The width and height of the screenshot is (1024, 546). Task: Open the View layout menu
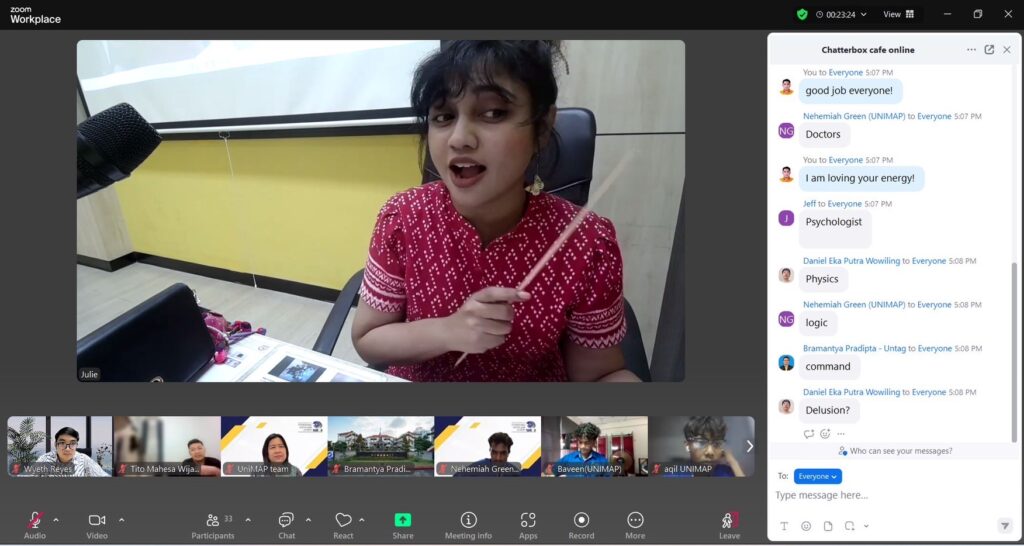click(899, 14)
